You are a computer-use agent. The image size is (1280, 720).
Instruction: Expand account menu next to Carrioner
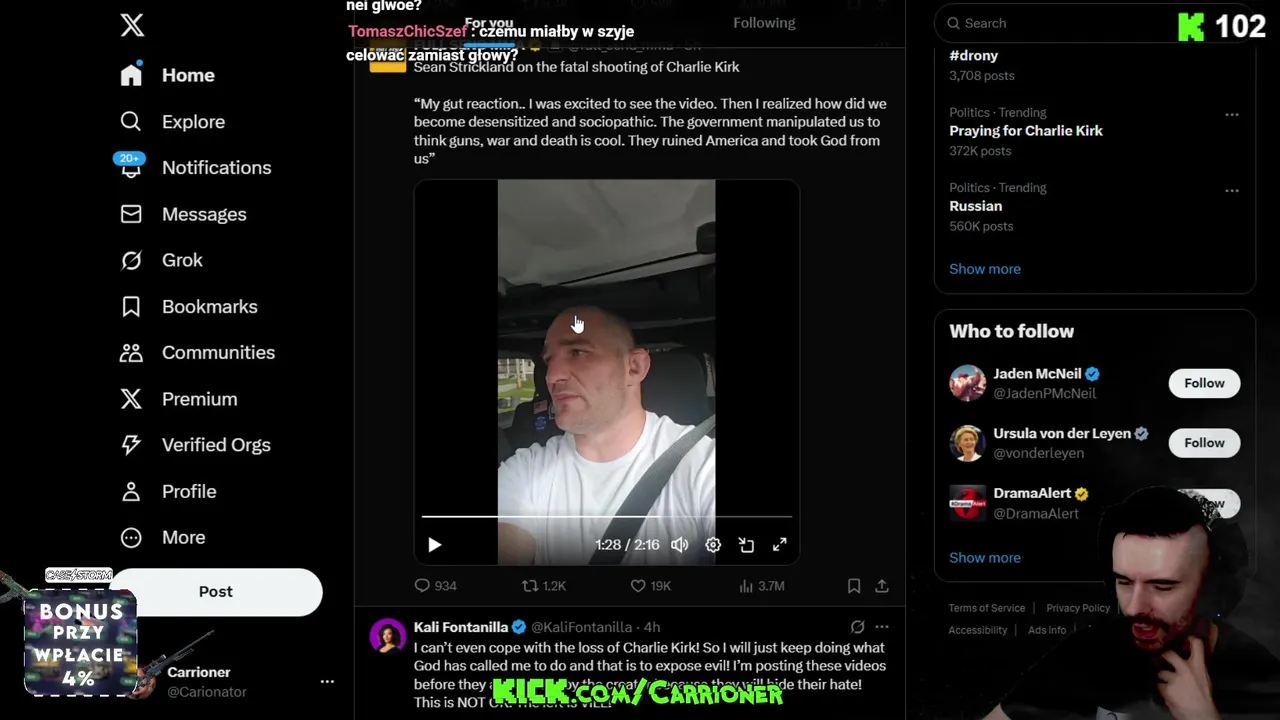(327, 681)
